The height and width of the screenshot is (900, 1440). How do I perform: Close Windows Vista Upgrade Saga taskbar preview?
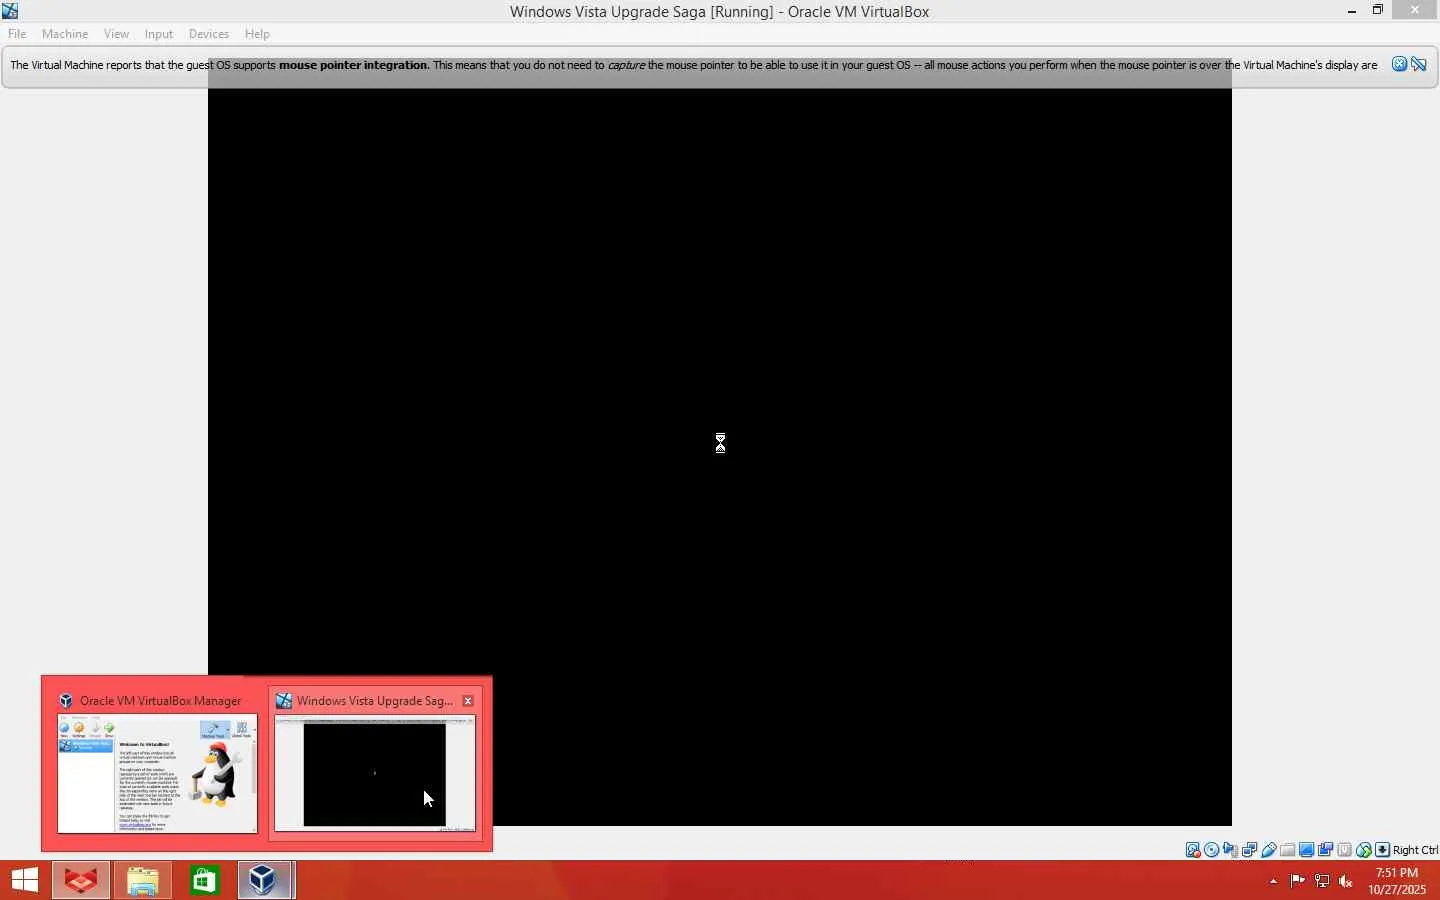click(x=468, y=701)
